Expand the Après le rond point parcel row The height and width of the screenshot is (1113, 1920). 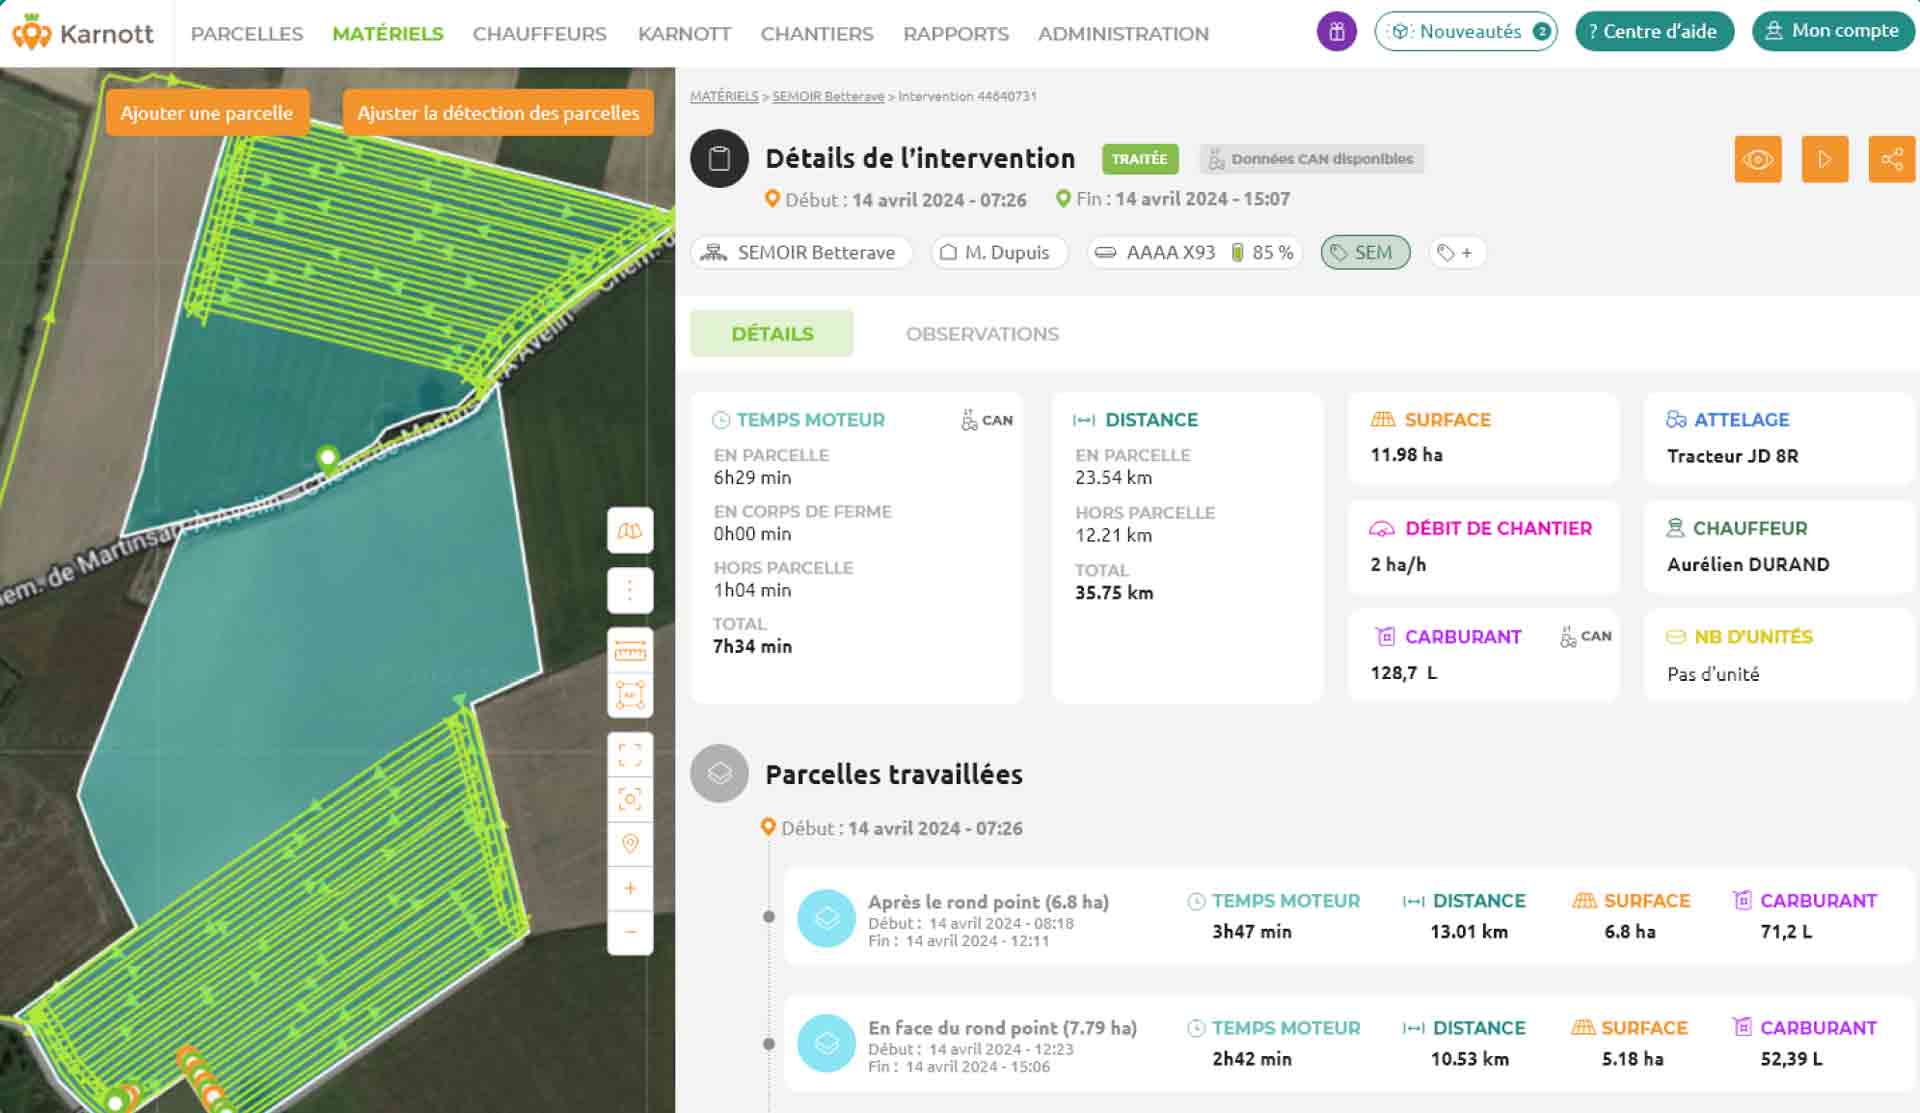tap(1348, 917)
